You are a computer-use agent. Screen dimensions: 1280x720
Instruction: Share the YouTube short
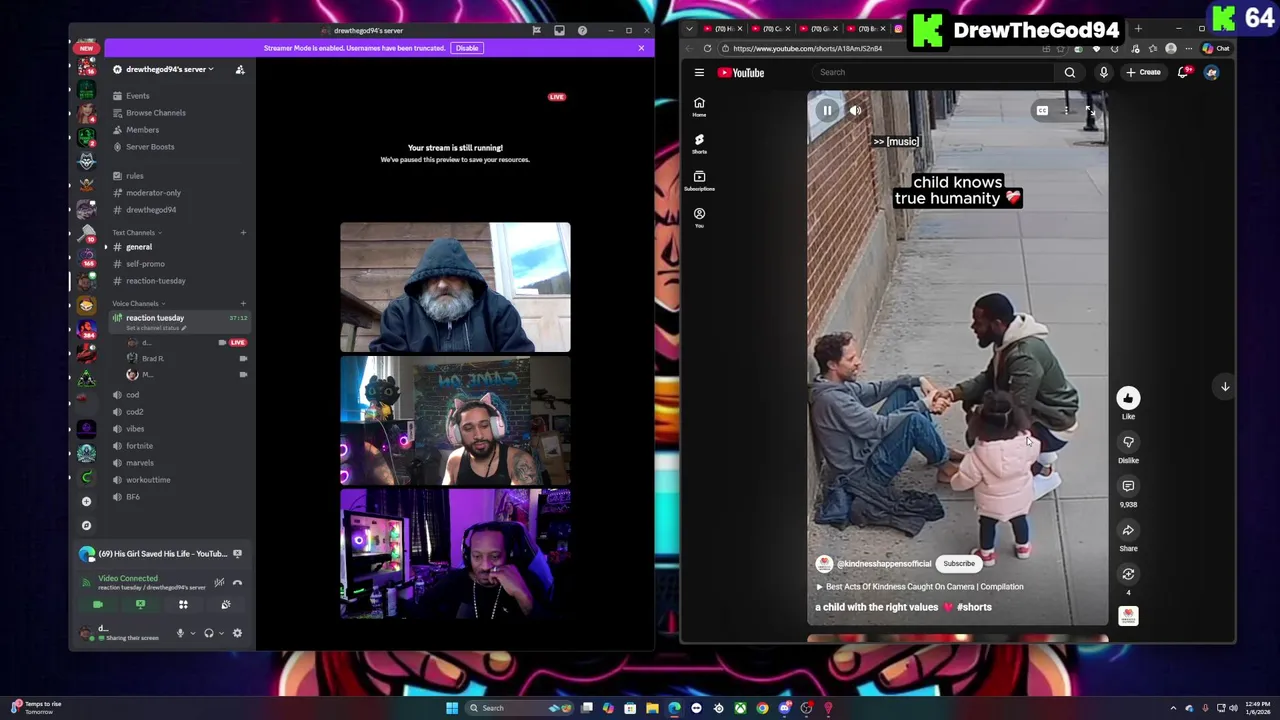(1128, 530)
